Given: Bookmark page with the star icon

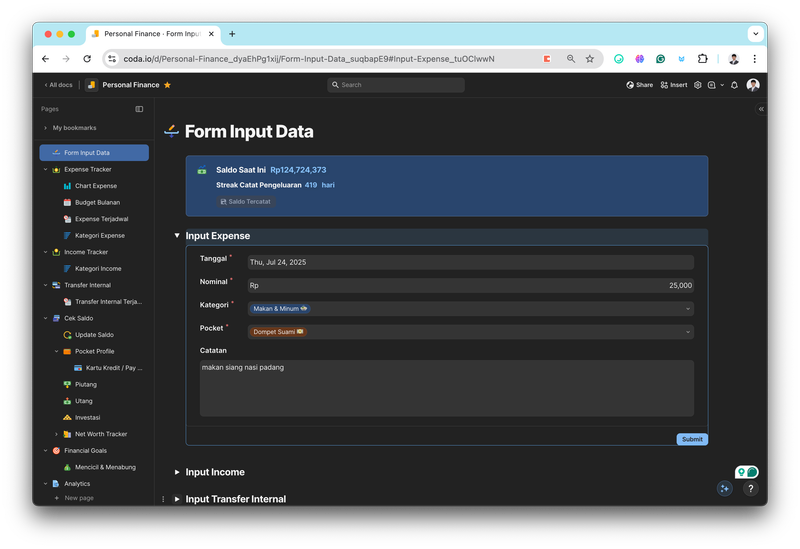Looking at the screenshot, I should click(589, 59).
